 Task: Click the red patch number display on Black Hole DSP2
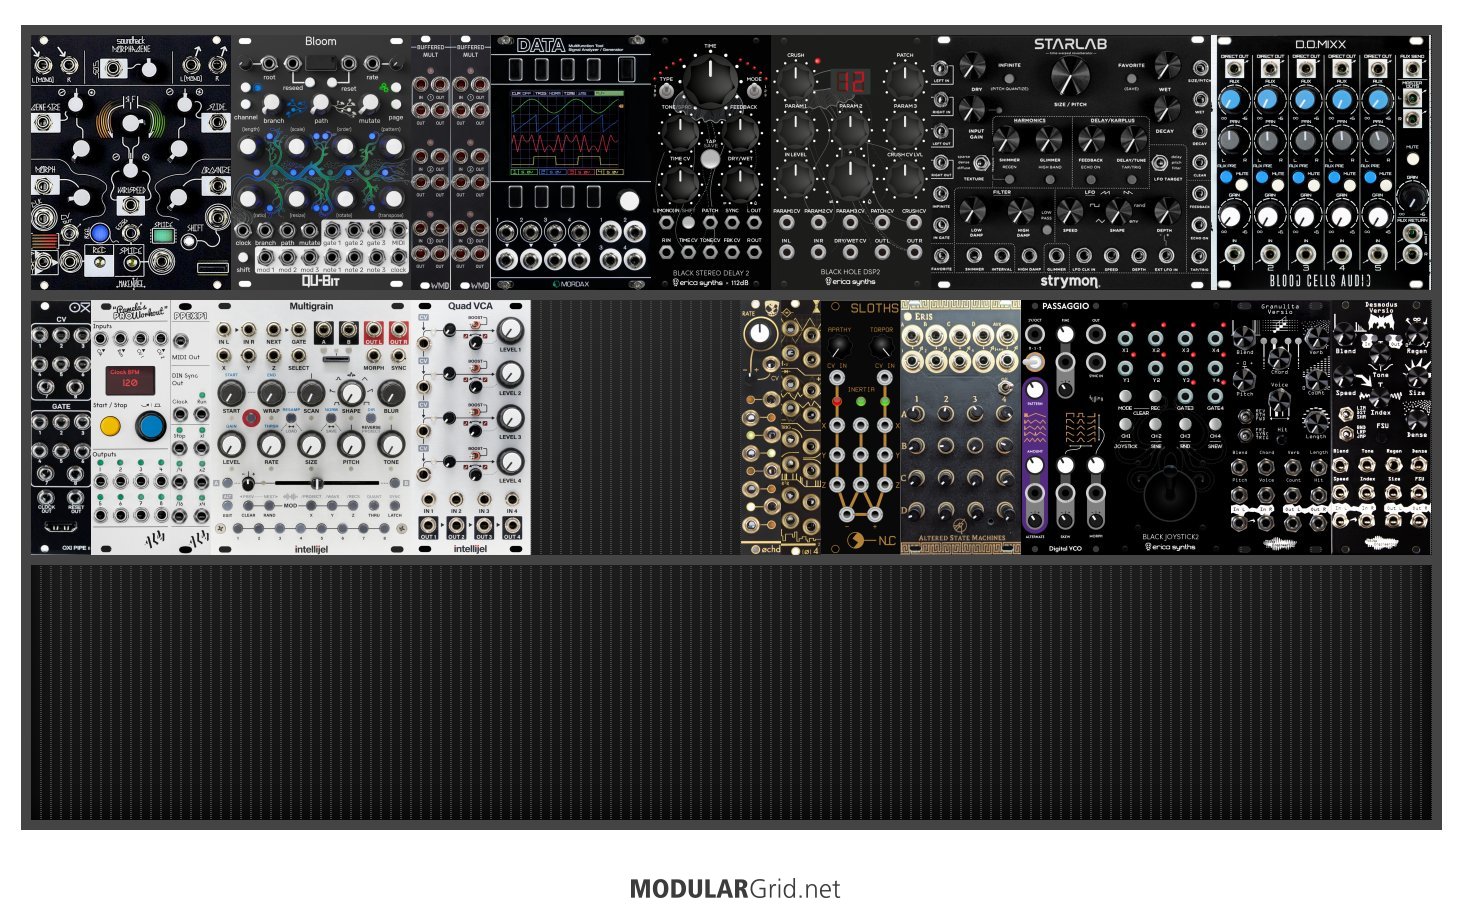[851, 81]
